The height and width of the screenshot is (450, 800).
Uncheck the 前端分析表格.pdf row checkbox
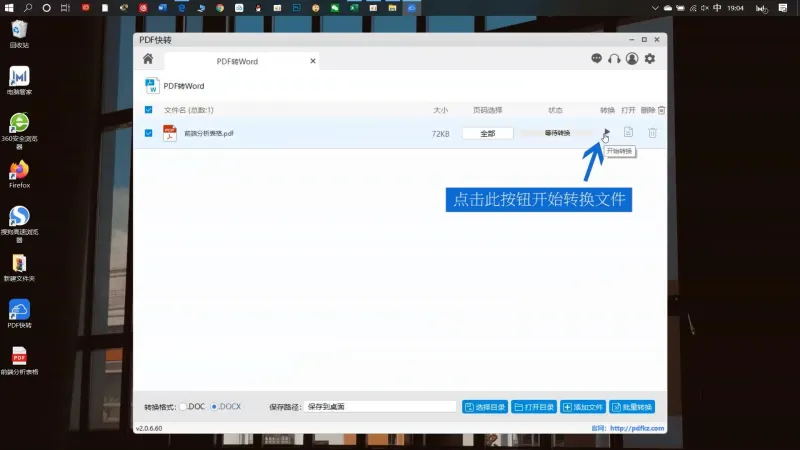[x=148, y=133]
